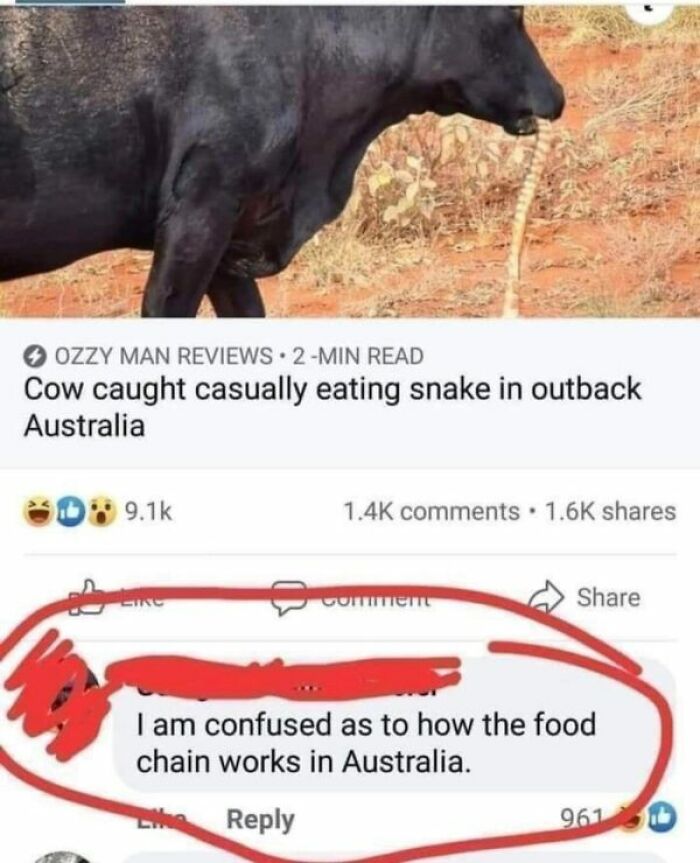Tap the Comment speech bubble icon
Image resolution: width=700 pixels, height=863 pixels.
pyautogui.click(x=289, y=599)
